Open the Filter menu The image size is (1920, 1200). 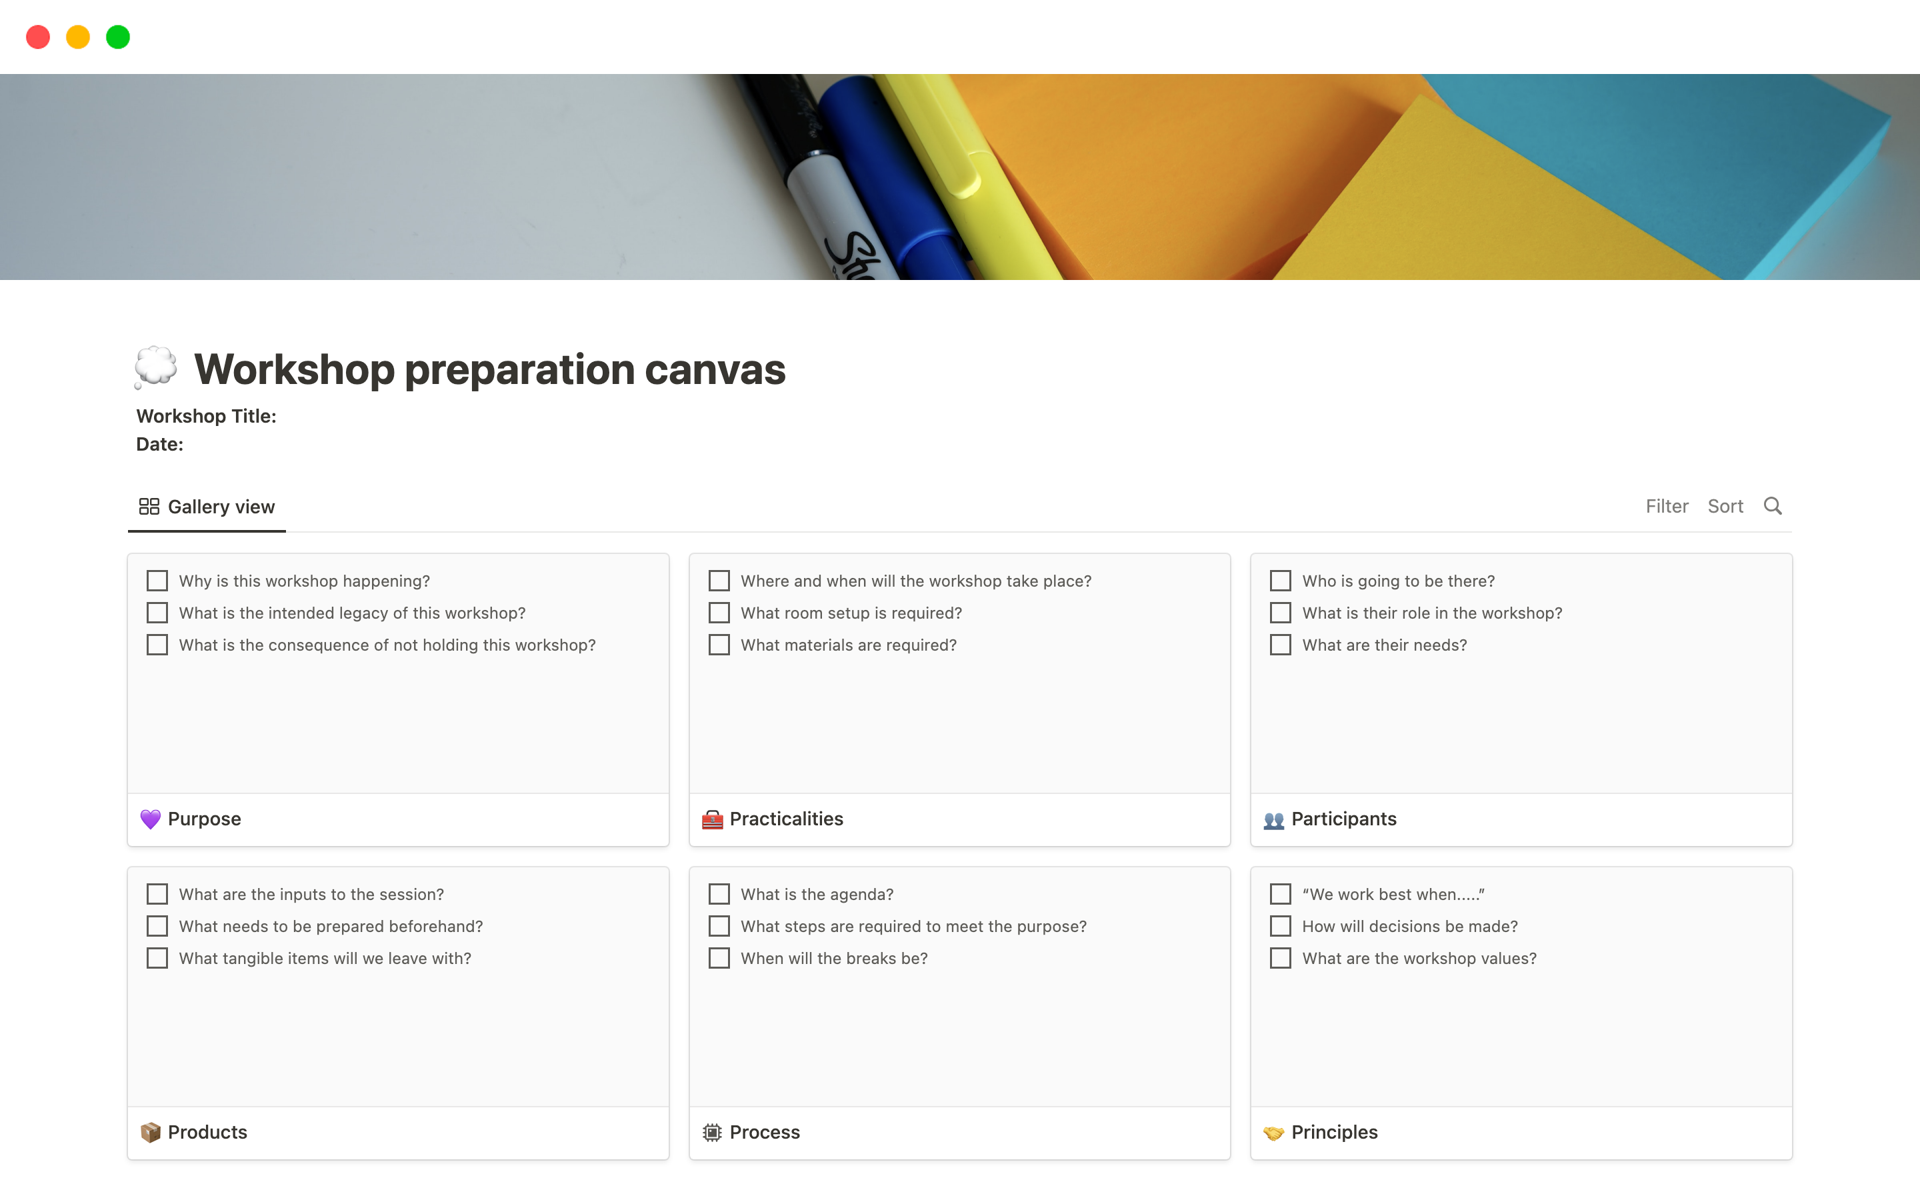(x=1666, y=506)
